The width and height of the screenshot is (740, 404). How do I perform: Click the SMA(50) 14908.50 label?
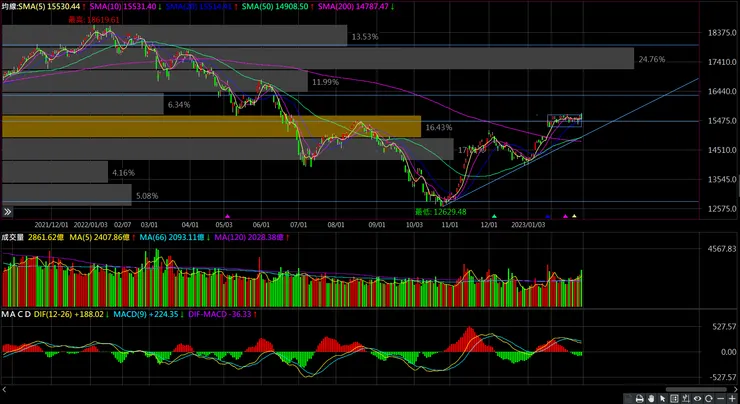(x=277, y=7)
